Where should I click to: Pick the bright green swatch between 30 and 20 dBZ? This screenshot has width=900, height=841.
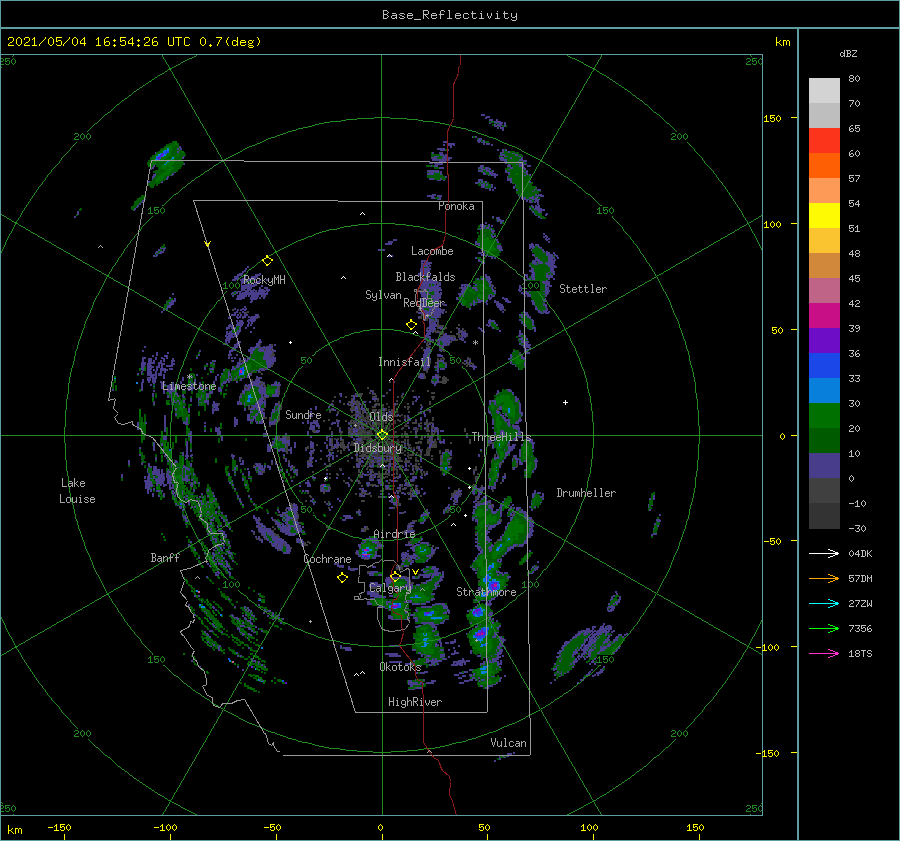824,416
